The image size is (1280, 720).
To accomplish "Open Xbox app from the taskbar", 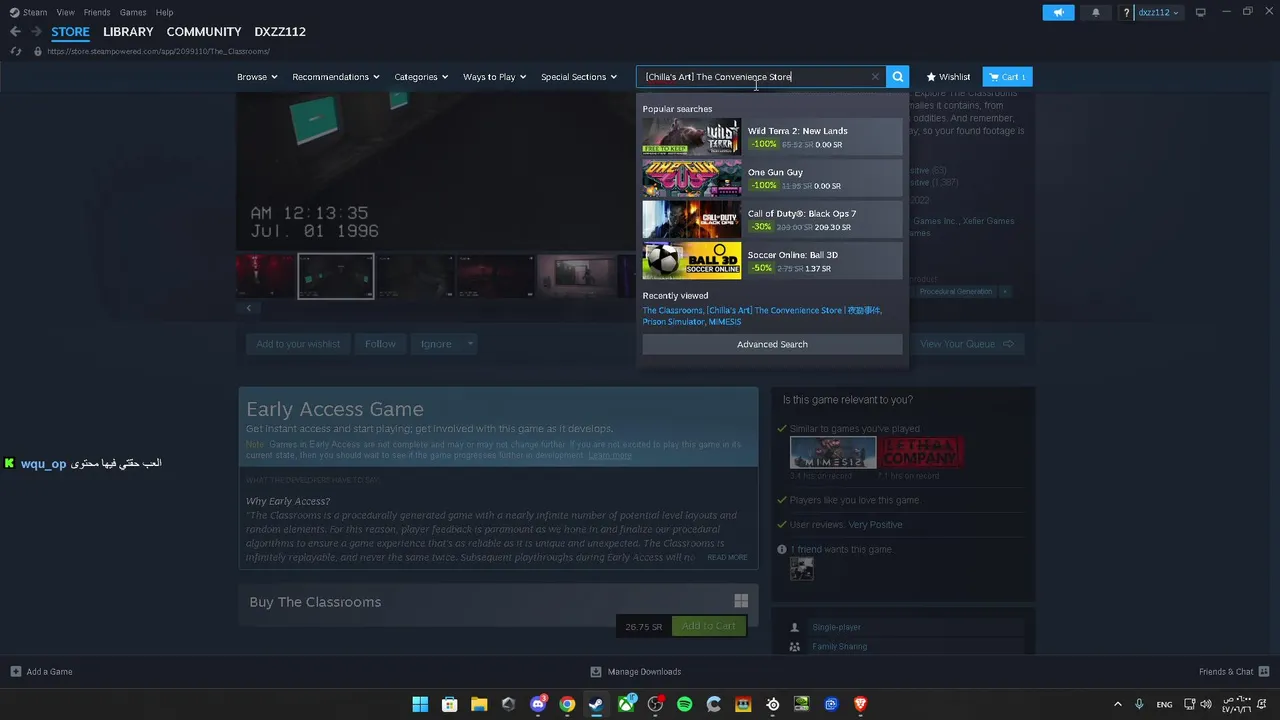I will click(626, 704).
